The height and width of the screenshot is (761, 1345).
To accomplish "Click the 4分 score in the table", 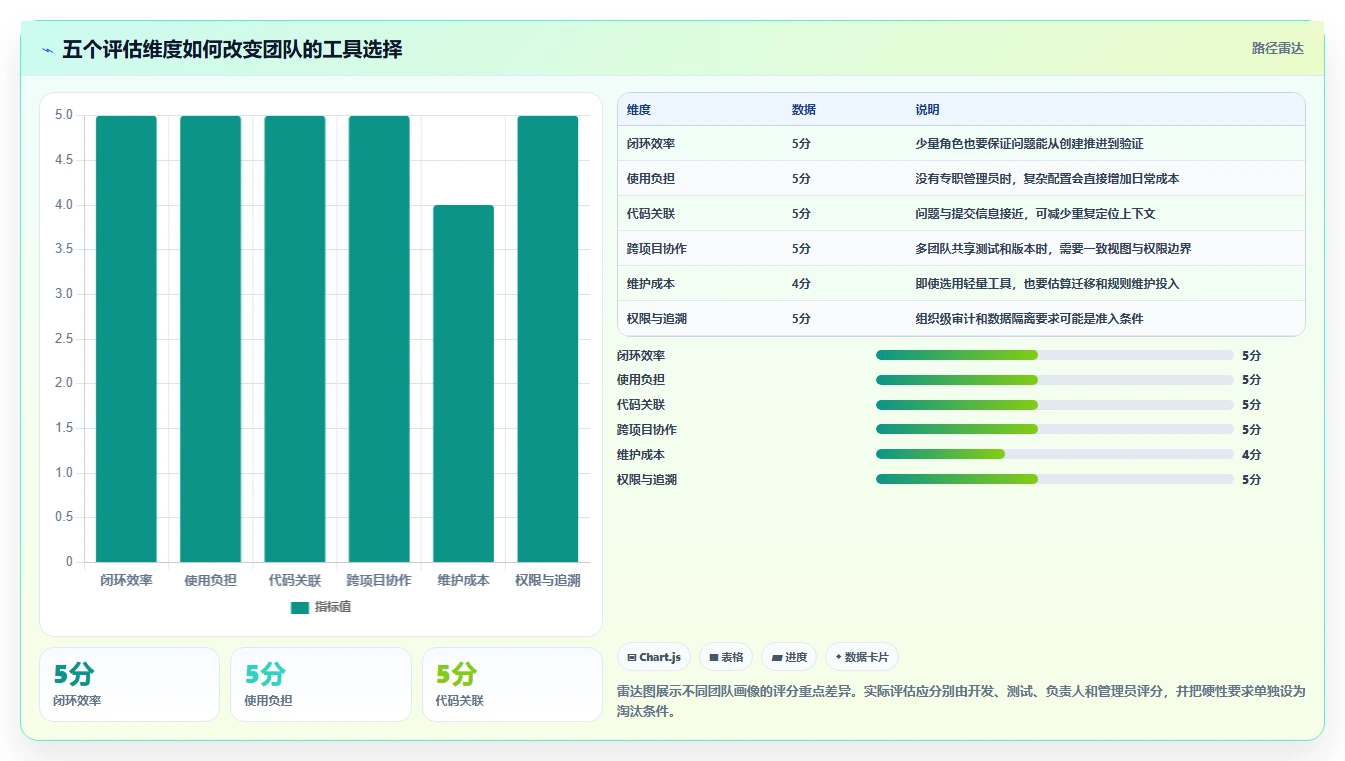I will click(801, 284).
